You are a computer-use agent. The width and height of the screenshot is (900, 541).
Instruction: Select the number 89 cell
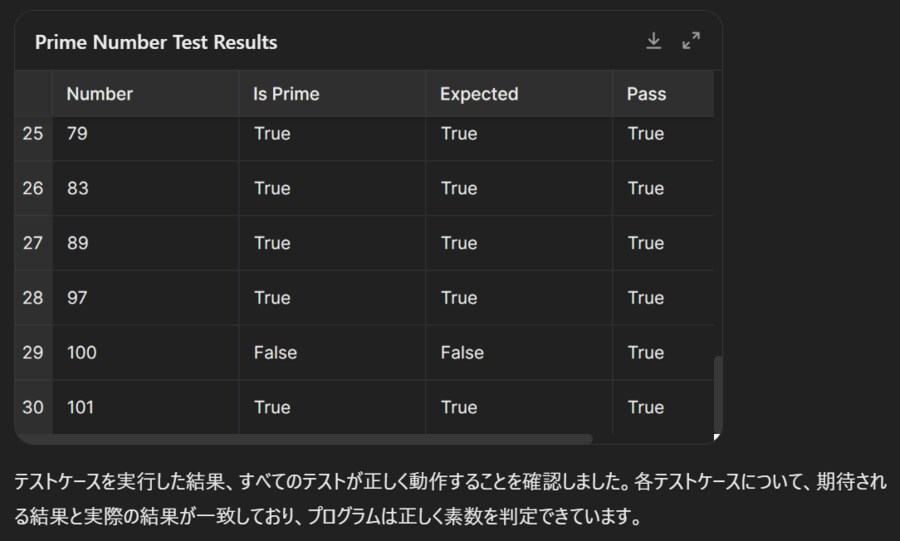click(x=78, y=243)
